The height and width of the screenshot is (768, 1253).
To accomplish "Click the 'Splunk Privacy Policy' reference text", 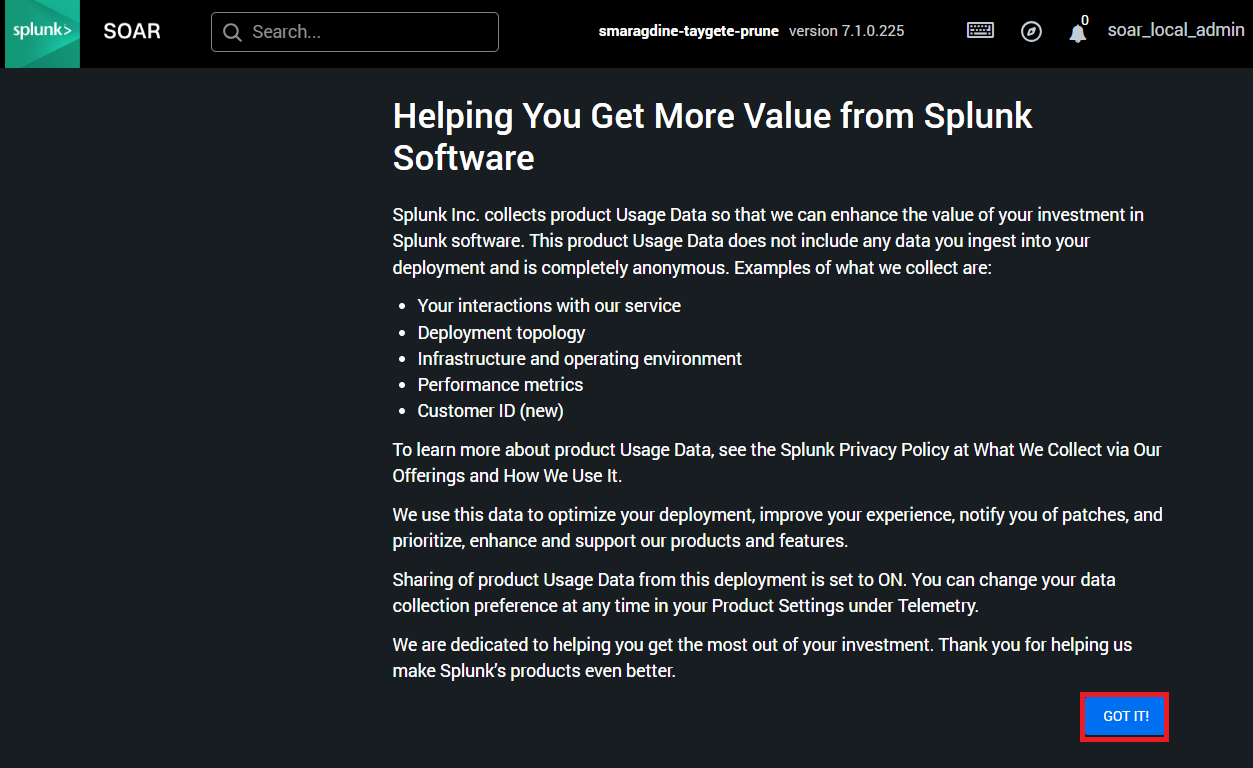I will point(864,450).
